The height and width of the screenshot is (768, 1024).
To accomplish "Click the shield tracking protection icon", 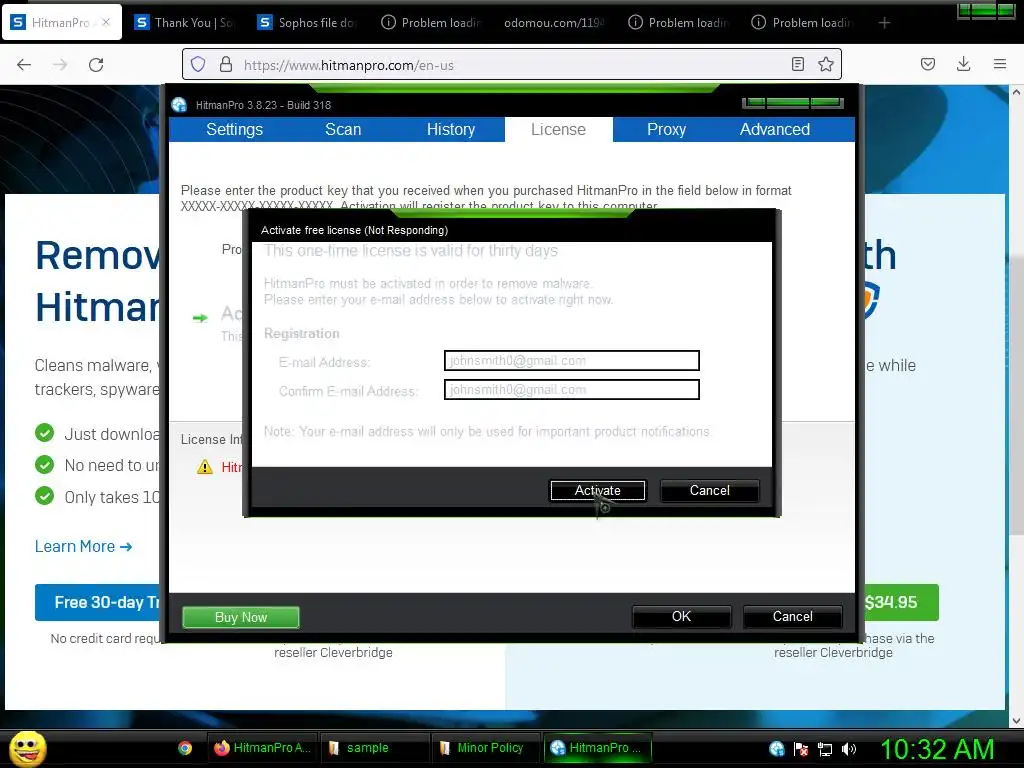I will pyautogui.click(x=199, y=64).
